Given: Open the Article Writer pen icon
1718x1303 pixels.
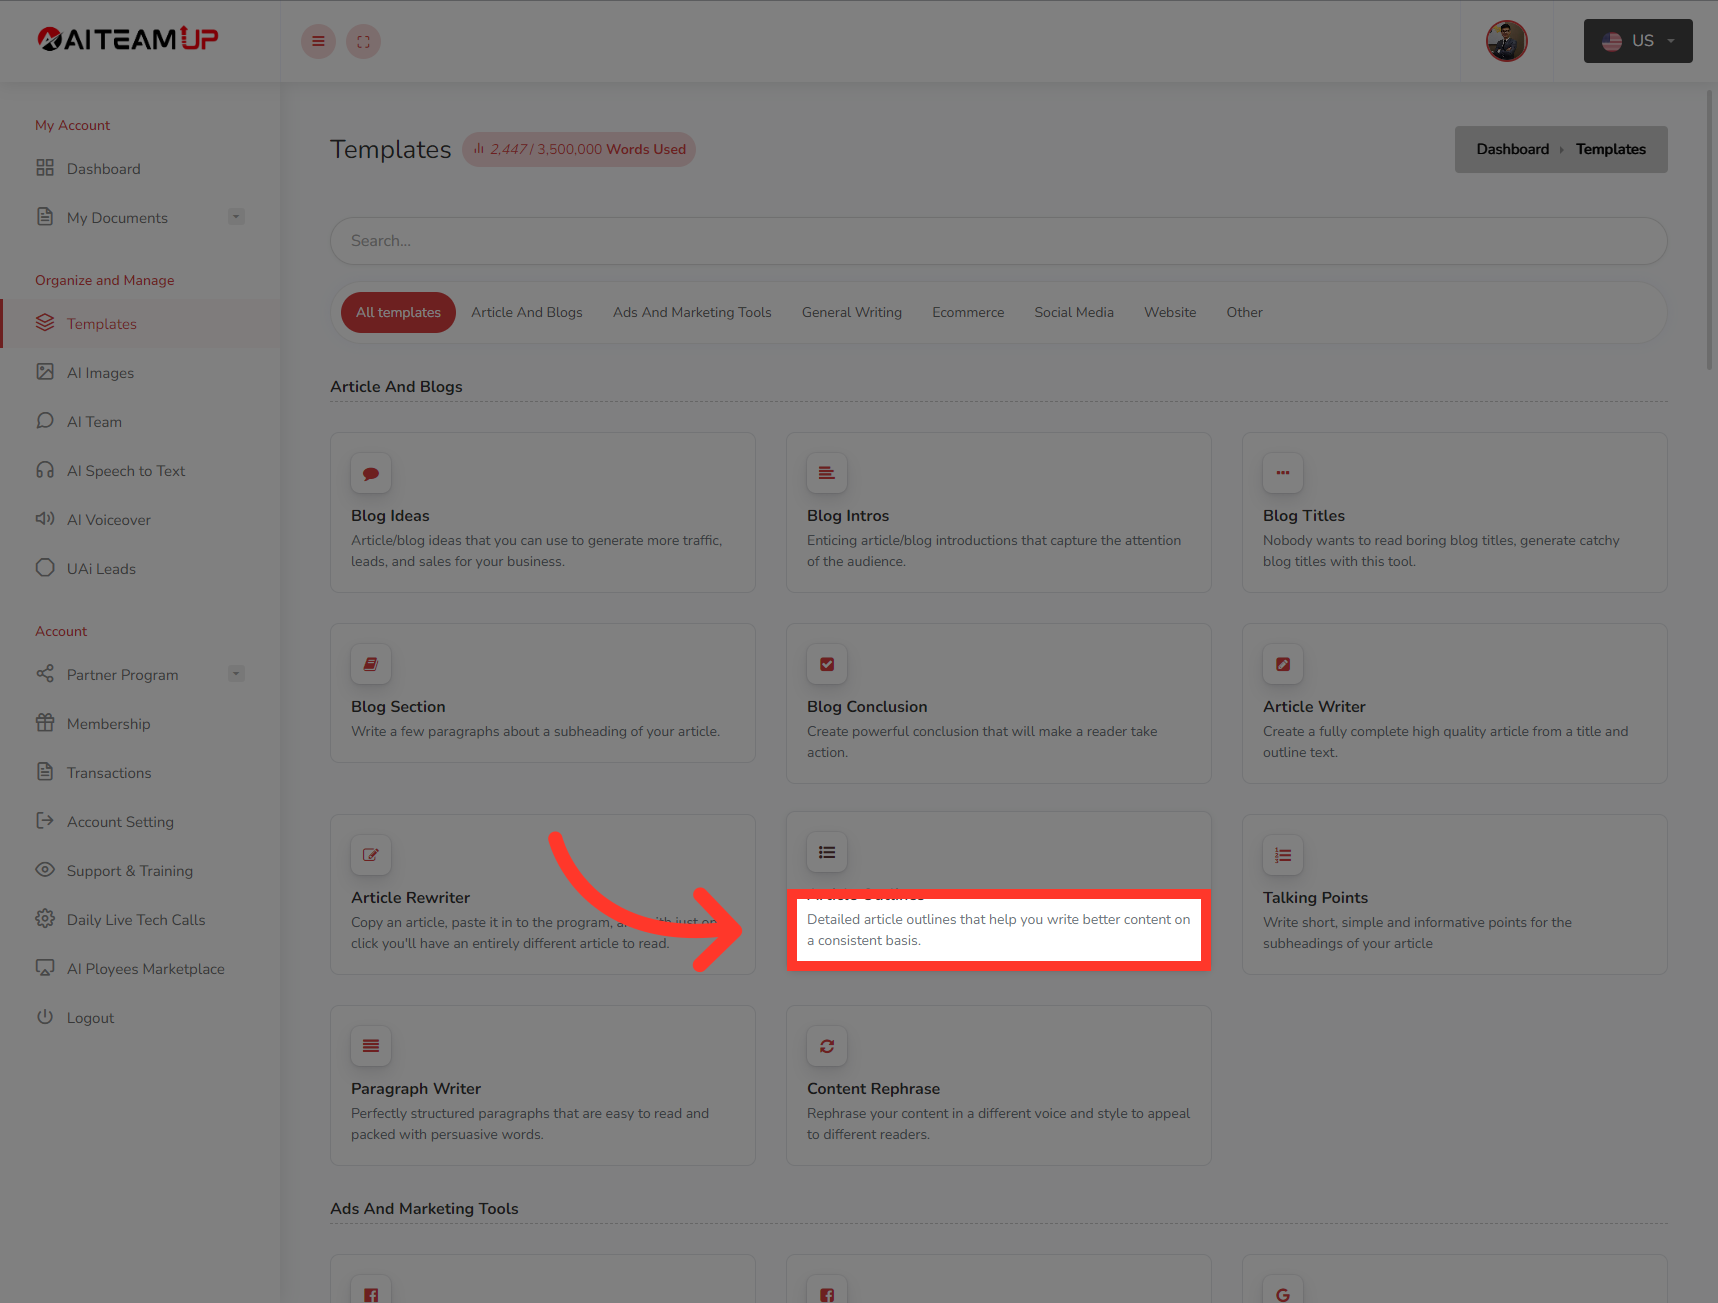Looking at the screenshot, I should [x=1282, y=664].
